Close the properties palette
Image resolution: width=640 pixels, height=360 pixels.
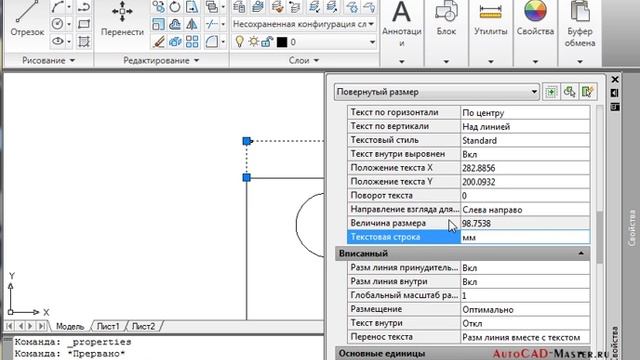615,79
